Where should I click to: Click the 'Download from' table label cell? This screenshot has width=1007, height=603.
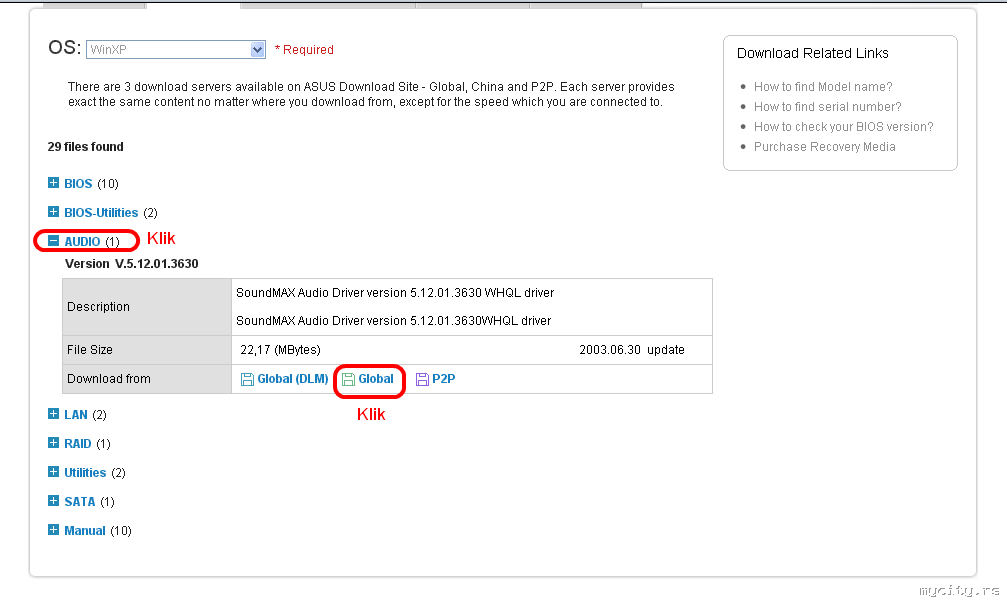click(147, 379)
